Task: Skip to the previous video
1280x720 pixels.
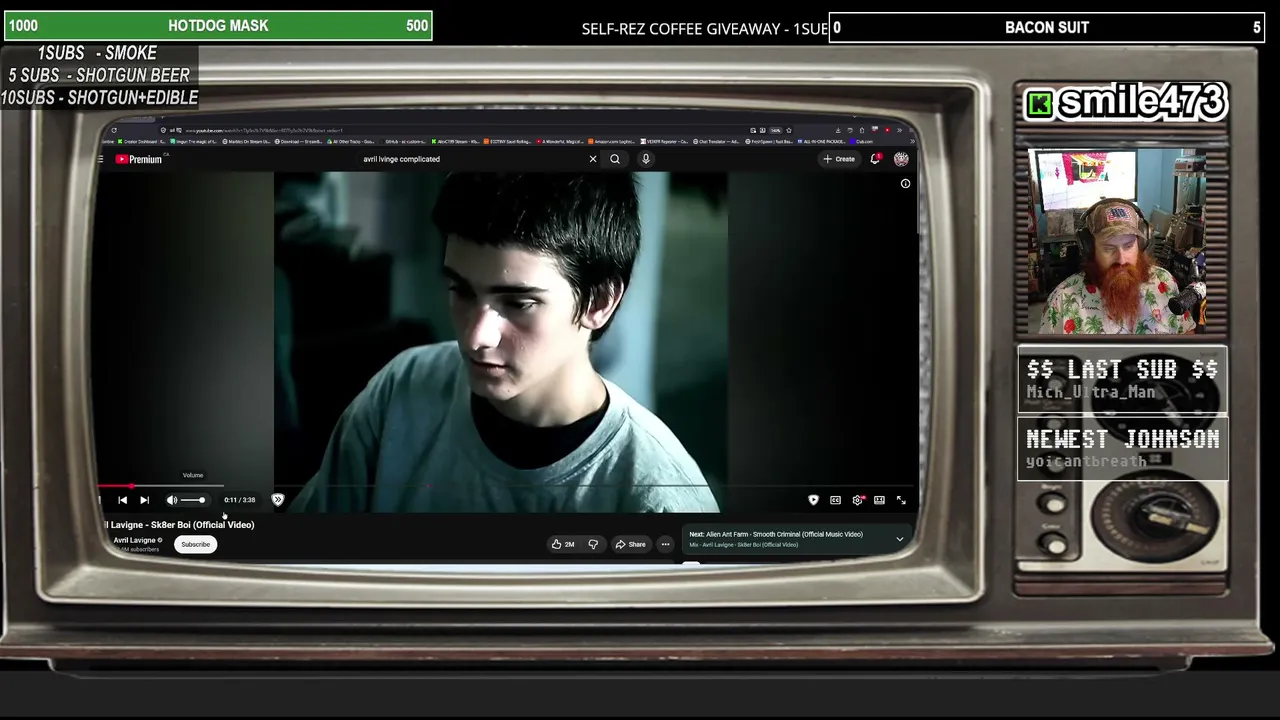Action: [x=122, y=500]
